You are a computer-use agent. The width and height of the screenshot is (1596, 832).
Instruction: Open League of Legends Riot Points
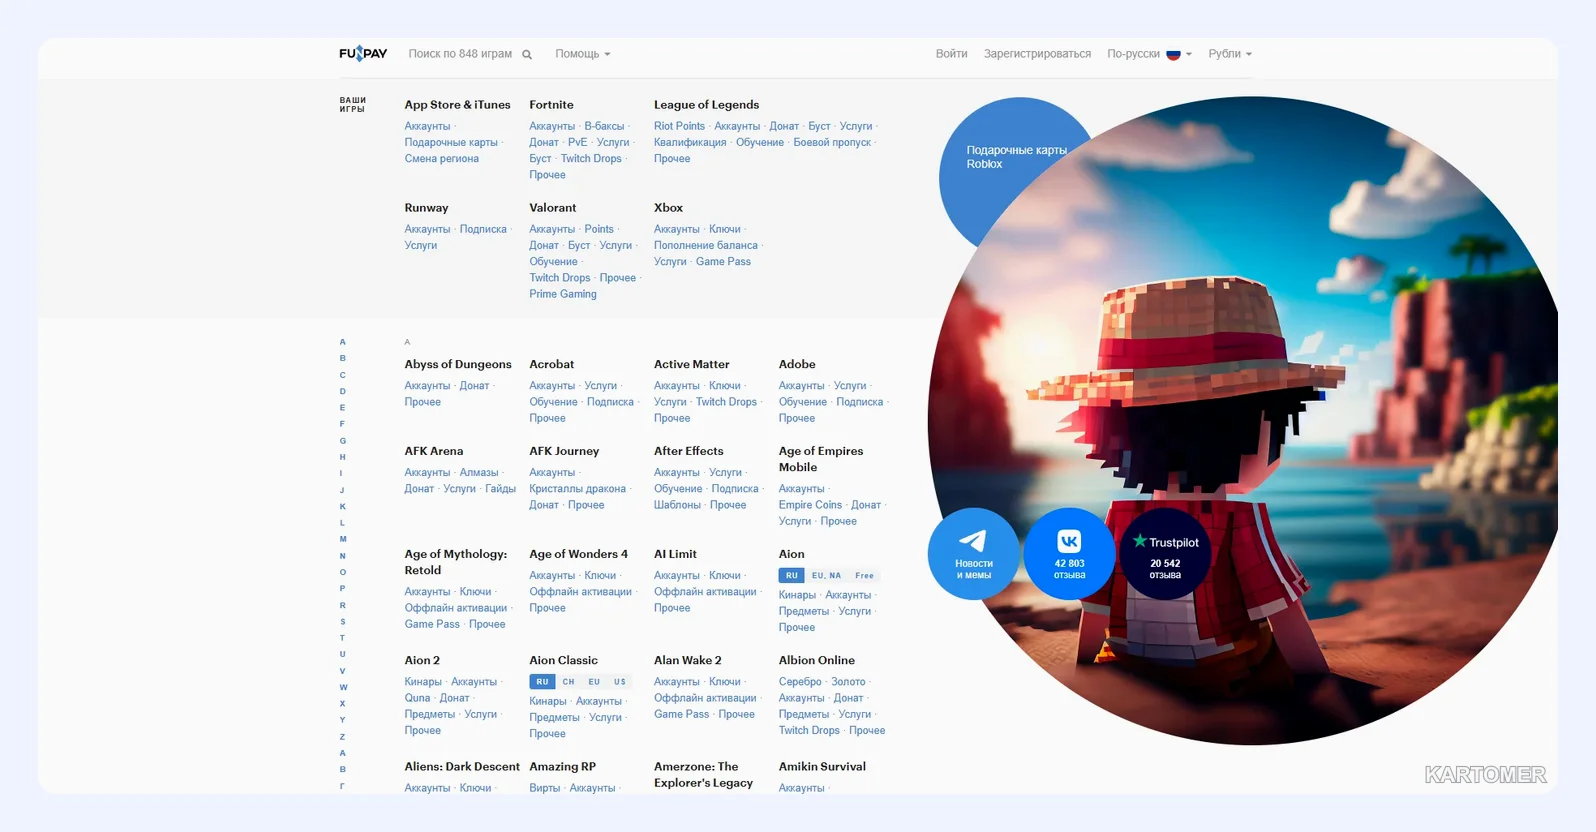coord(679,126)
